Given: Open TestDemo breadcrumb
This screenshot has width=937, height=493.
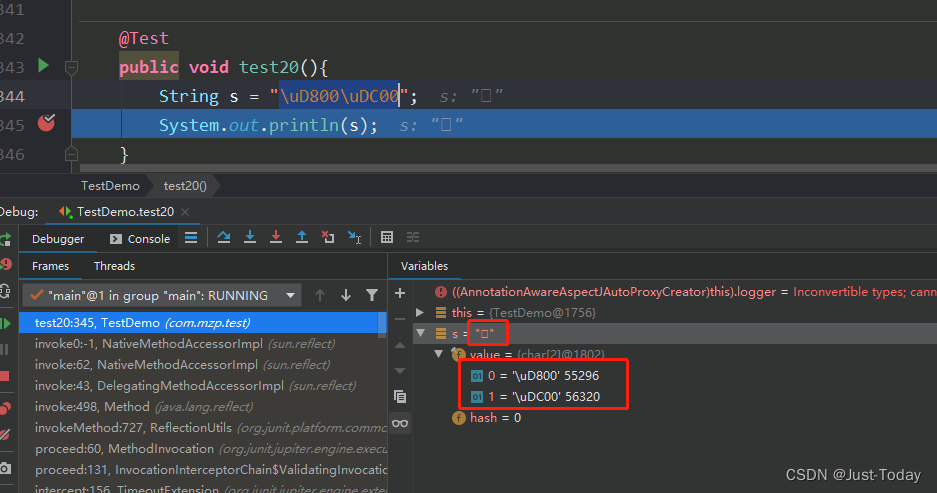Looking at the screenshot, I should (110, 186).
